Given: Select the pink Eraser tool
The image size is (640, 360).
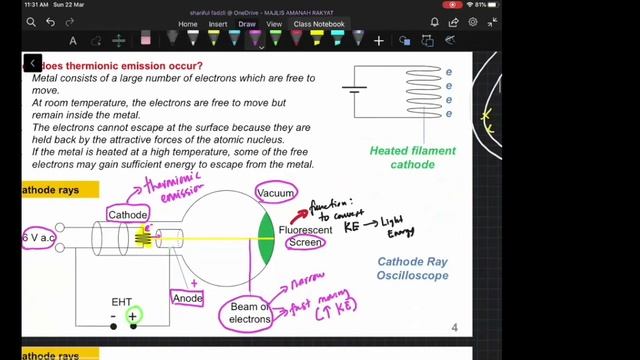Looking at the screenshot, I should [145, 38].
